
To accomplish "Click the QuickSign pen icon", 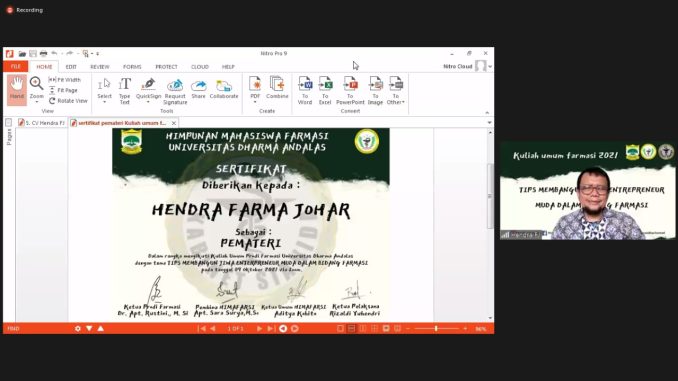I will coord(148,83).
